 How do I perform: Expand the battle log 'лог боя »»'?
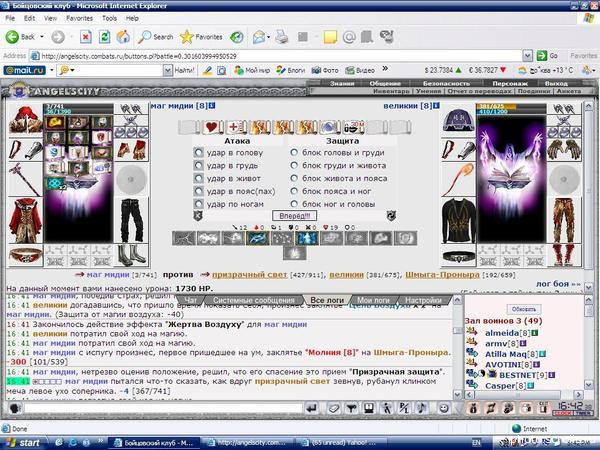(558, 284)
